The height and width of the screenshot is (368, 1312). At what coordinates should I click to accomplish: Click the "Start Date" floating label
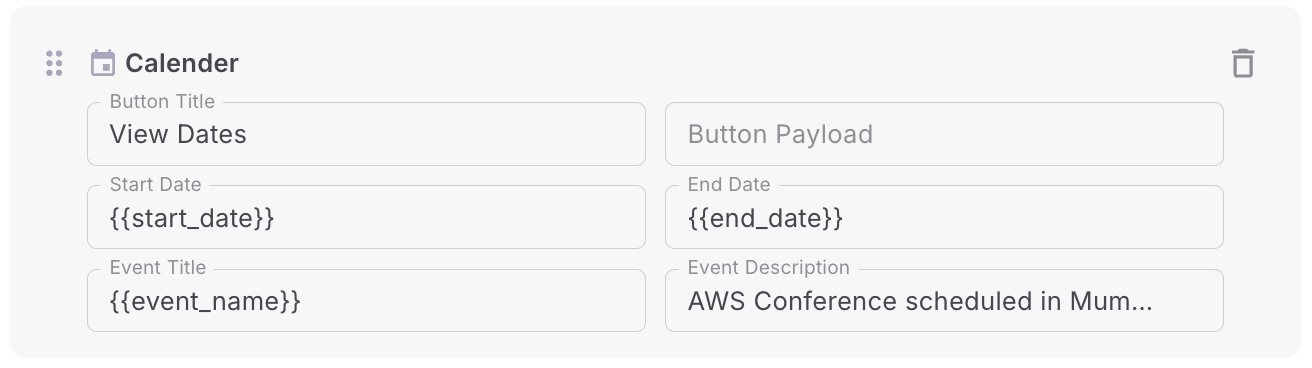[x=155, y=184]
